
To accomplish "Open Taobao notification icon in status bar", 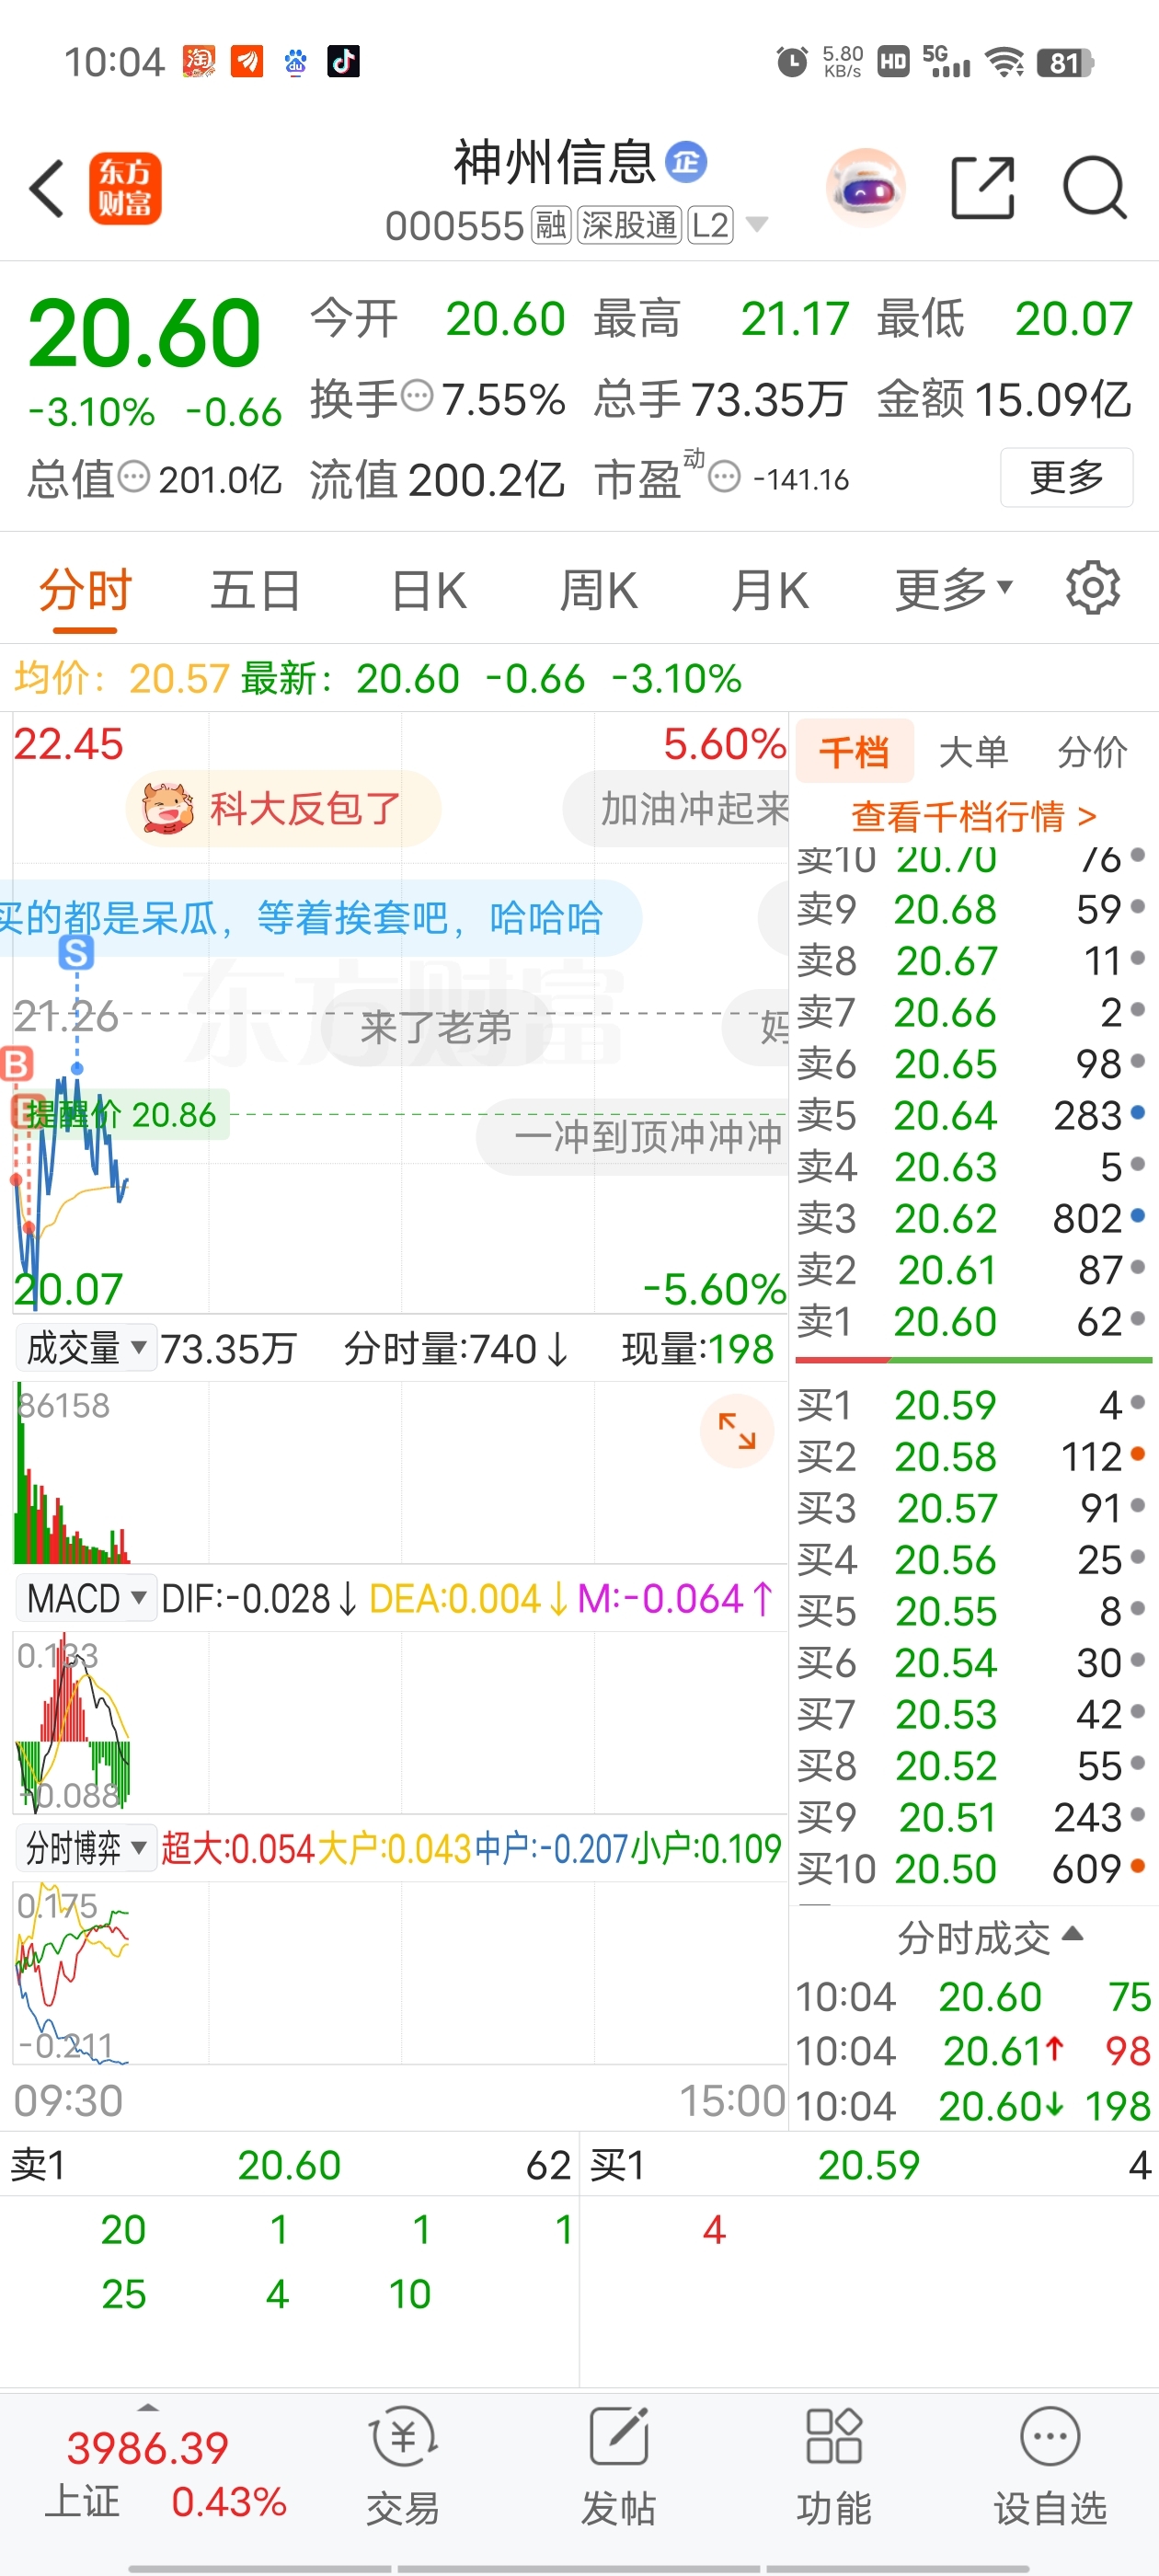I will 198,62.
